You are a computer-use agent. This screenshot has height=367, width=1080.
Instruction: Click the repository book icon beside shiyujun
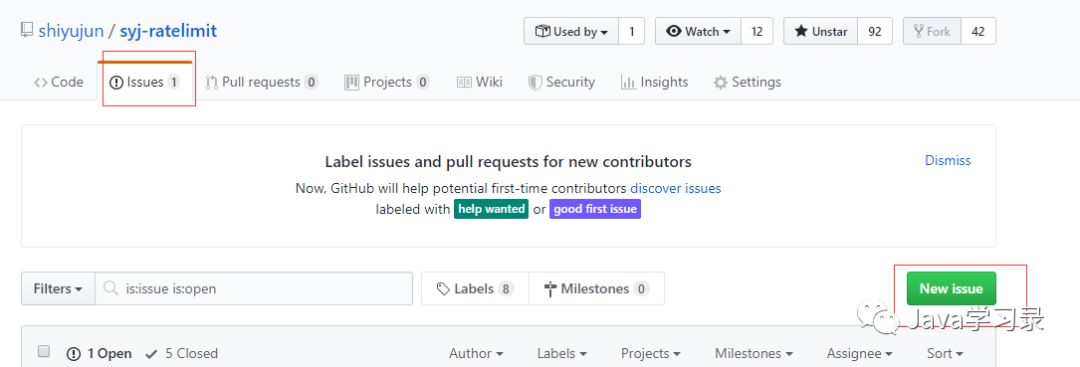26,30
